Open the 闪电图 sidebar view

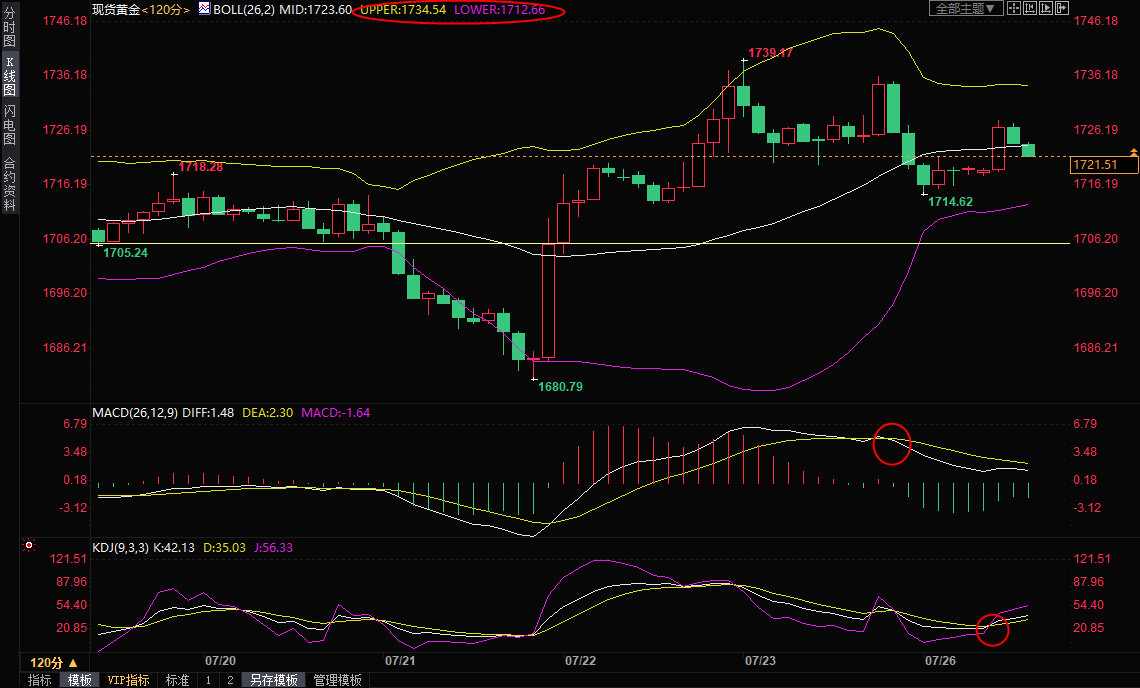click(10, 125)
